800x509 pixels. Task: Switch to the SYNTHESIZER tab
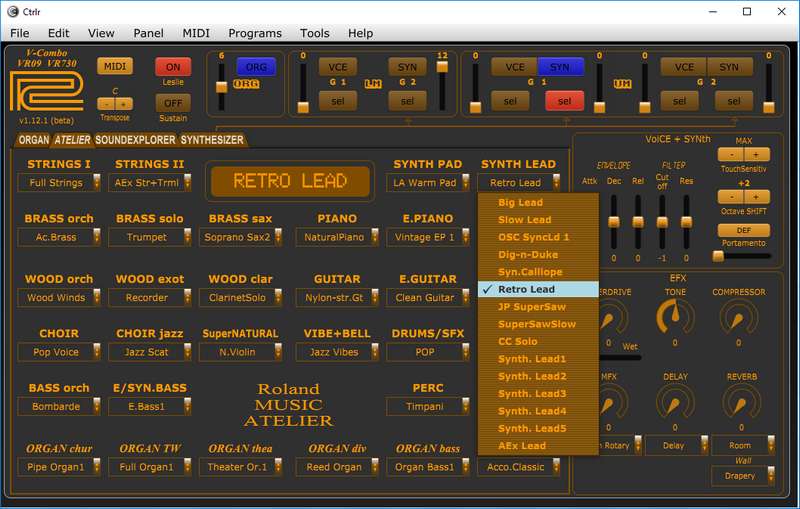212,140
